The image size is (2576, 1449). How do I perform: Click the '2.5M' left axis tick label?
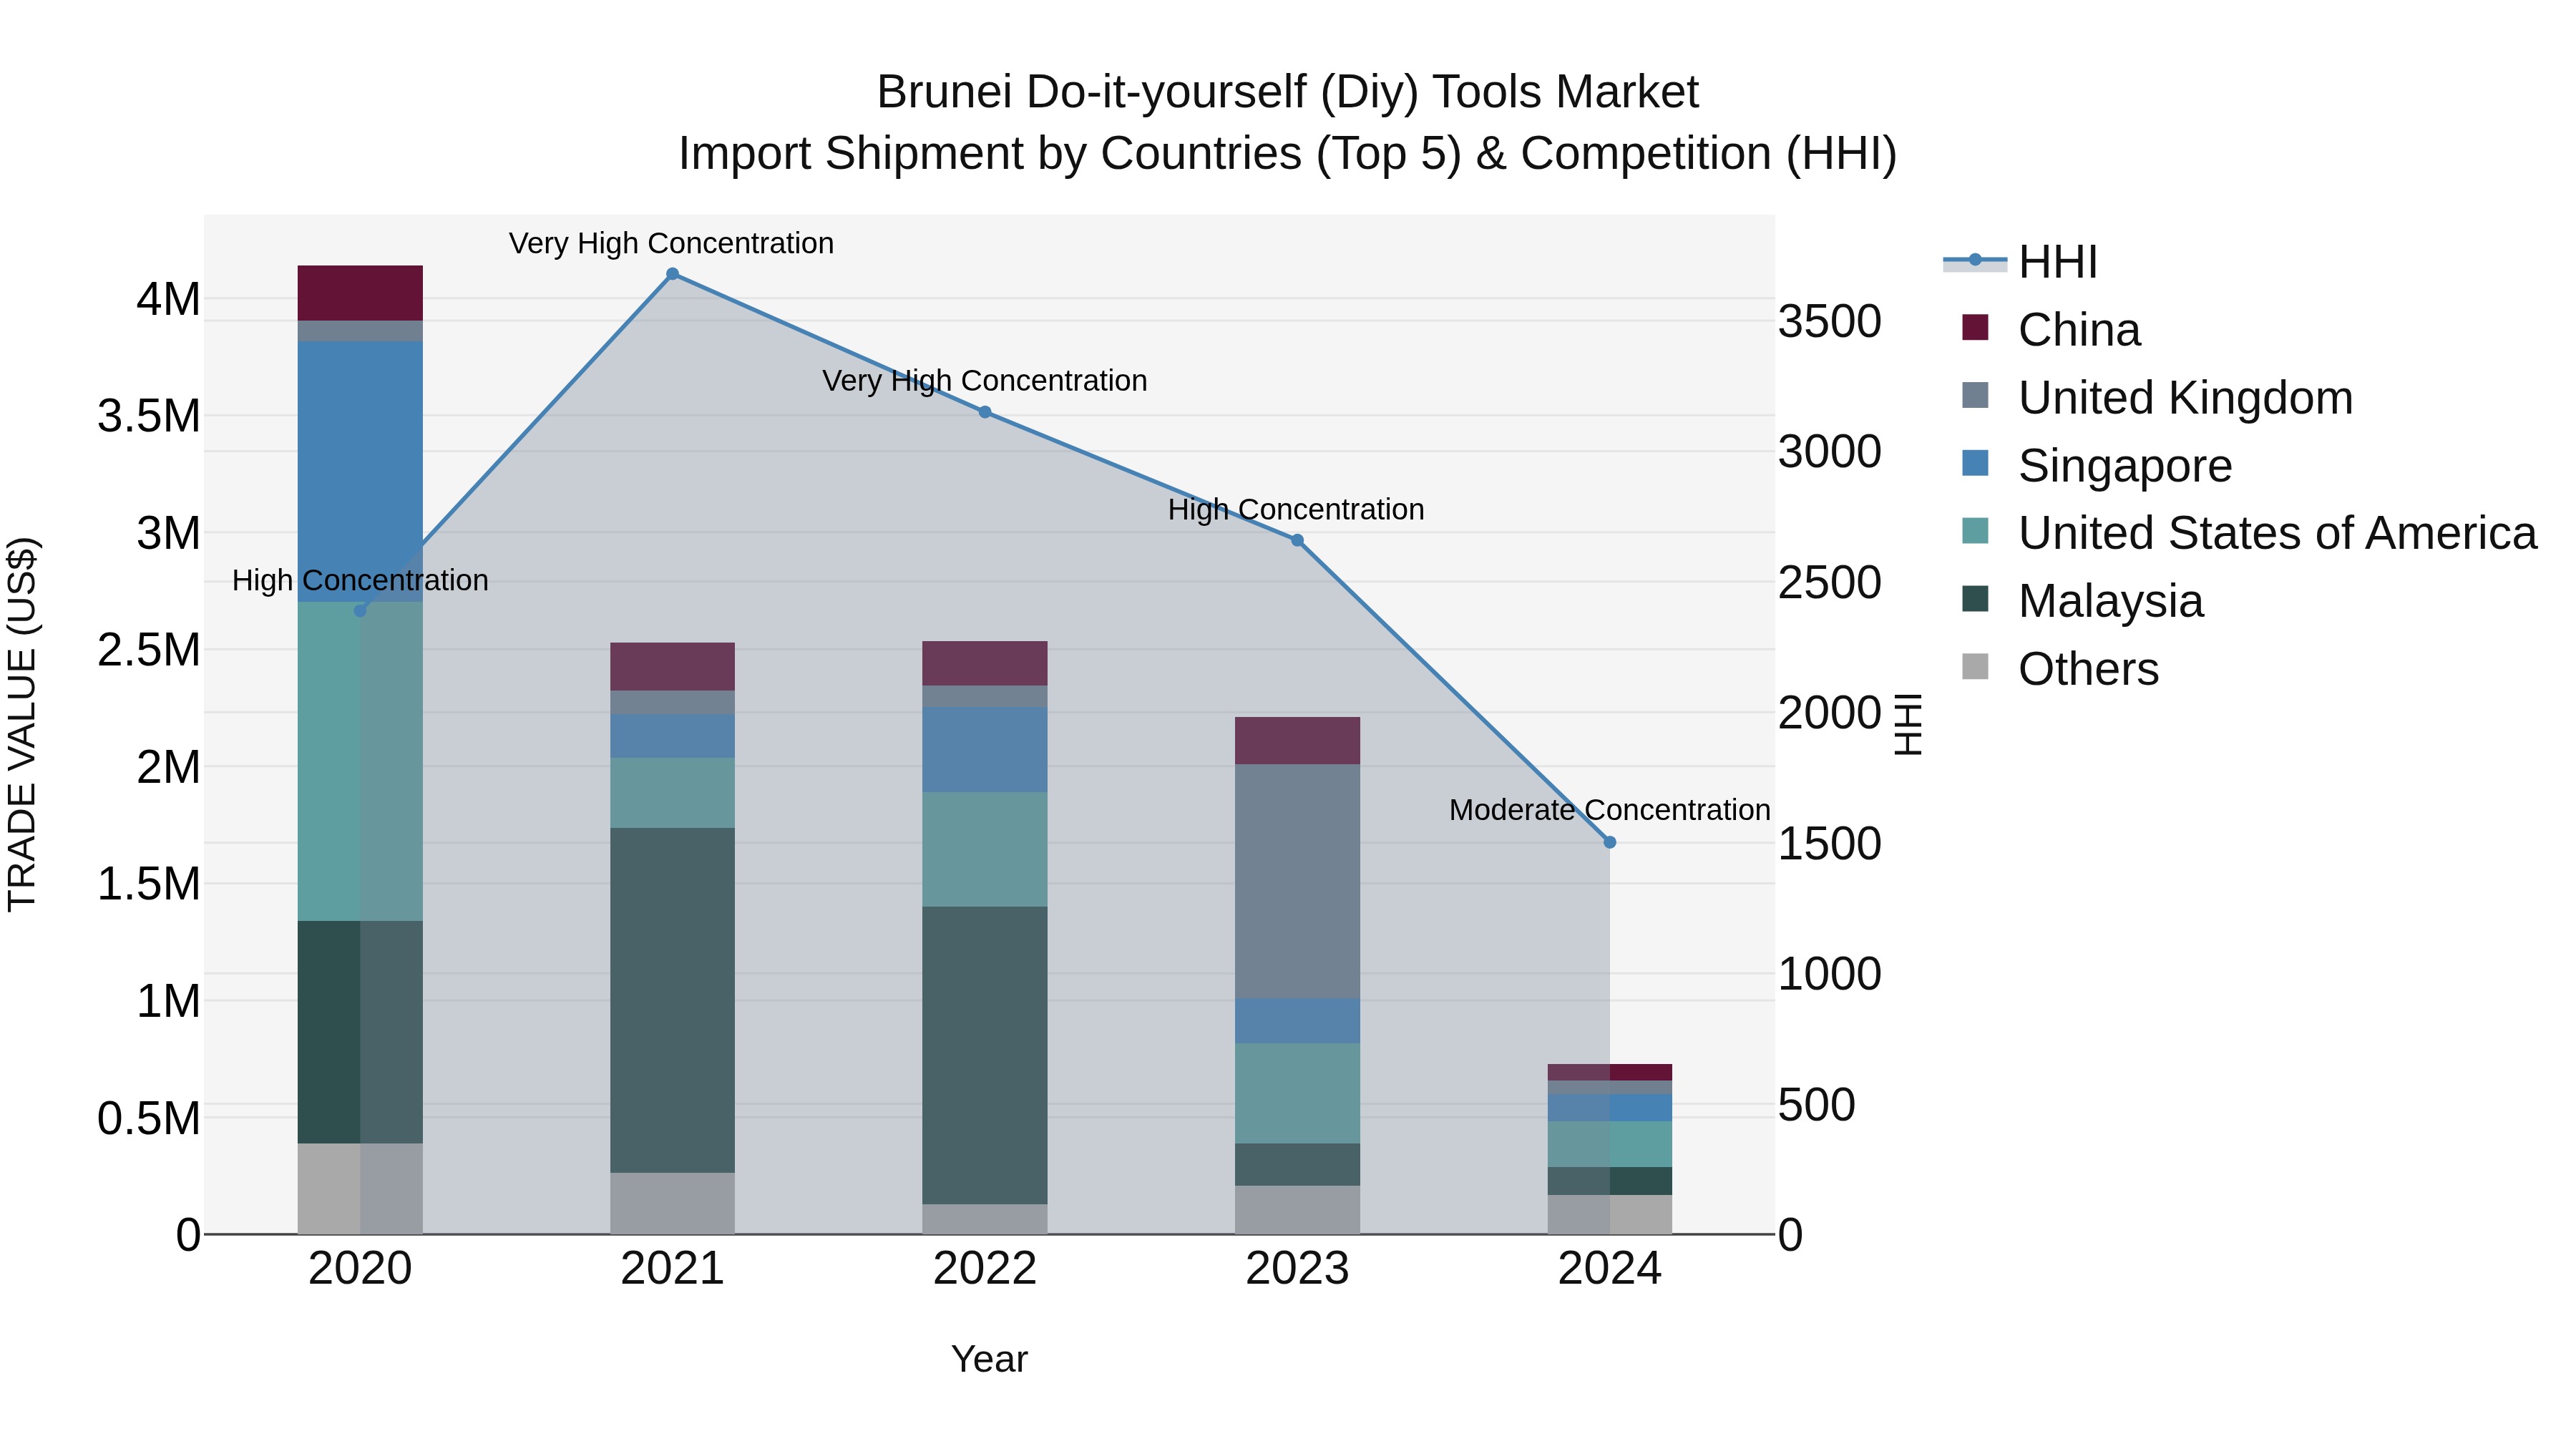point(149,650)
